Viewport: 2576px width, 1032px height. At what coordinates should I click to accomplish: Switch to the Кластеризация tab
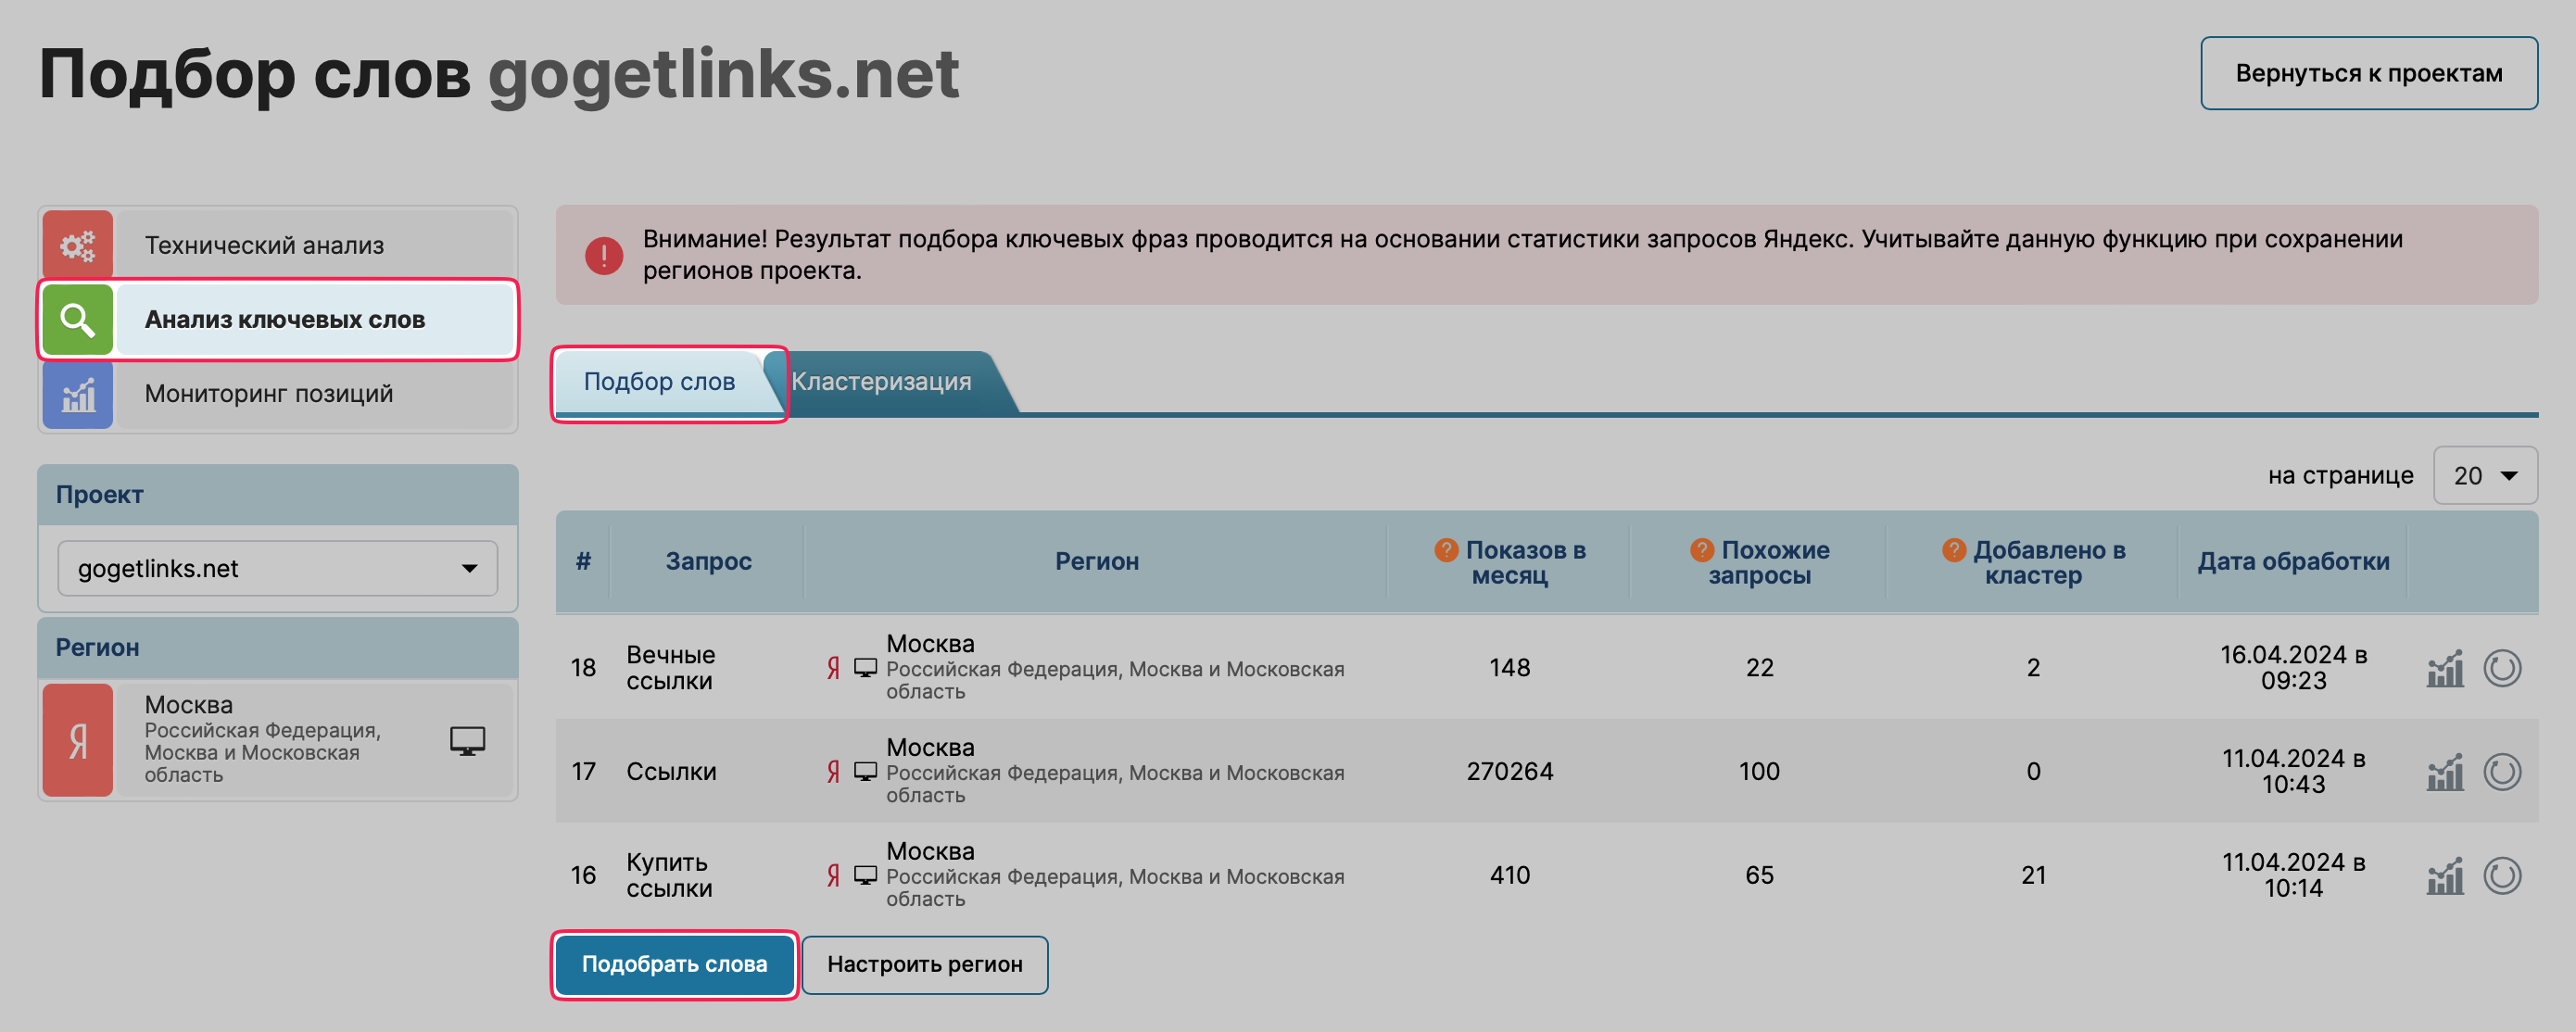[x=881, y=382]
